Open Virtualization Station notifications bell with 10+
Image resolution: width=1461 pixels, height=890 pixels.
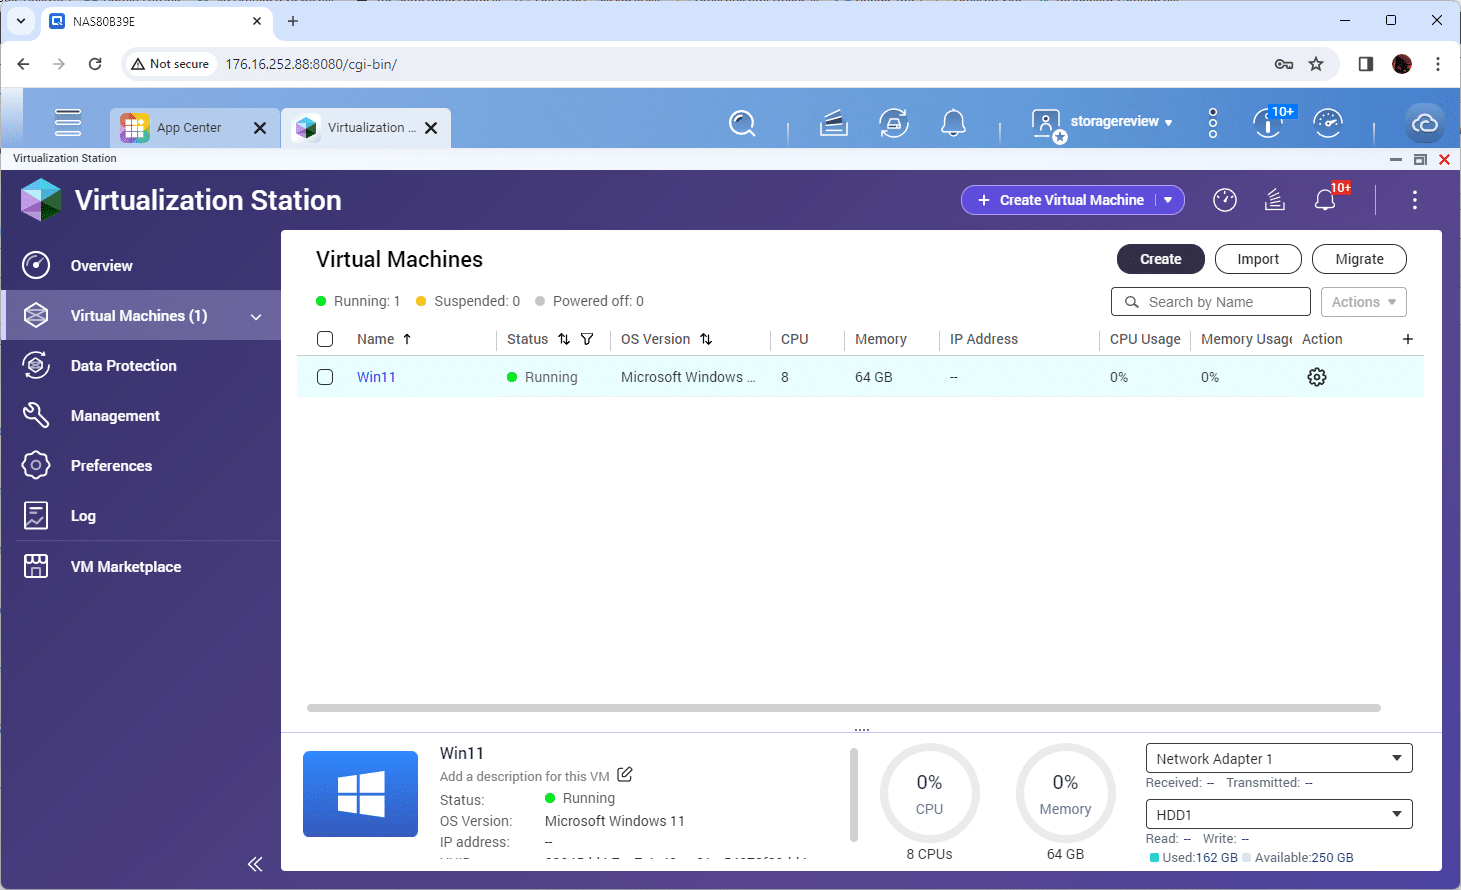pos(1326,199)
